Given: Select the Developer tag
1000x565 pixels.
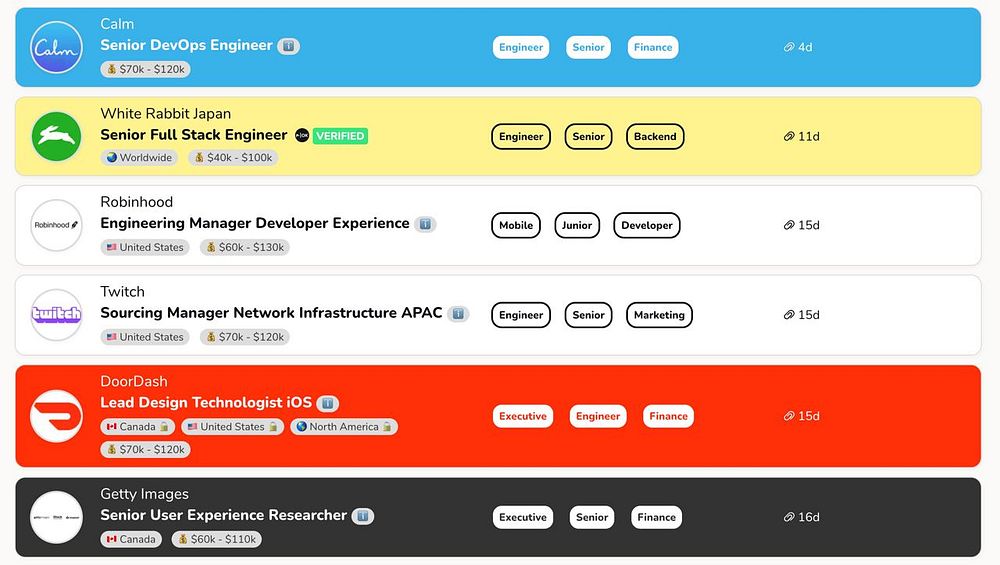Looking at the screenshot, I should (x=647, y=225).
